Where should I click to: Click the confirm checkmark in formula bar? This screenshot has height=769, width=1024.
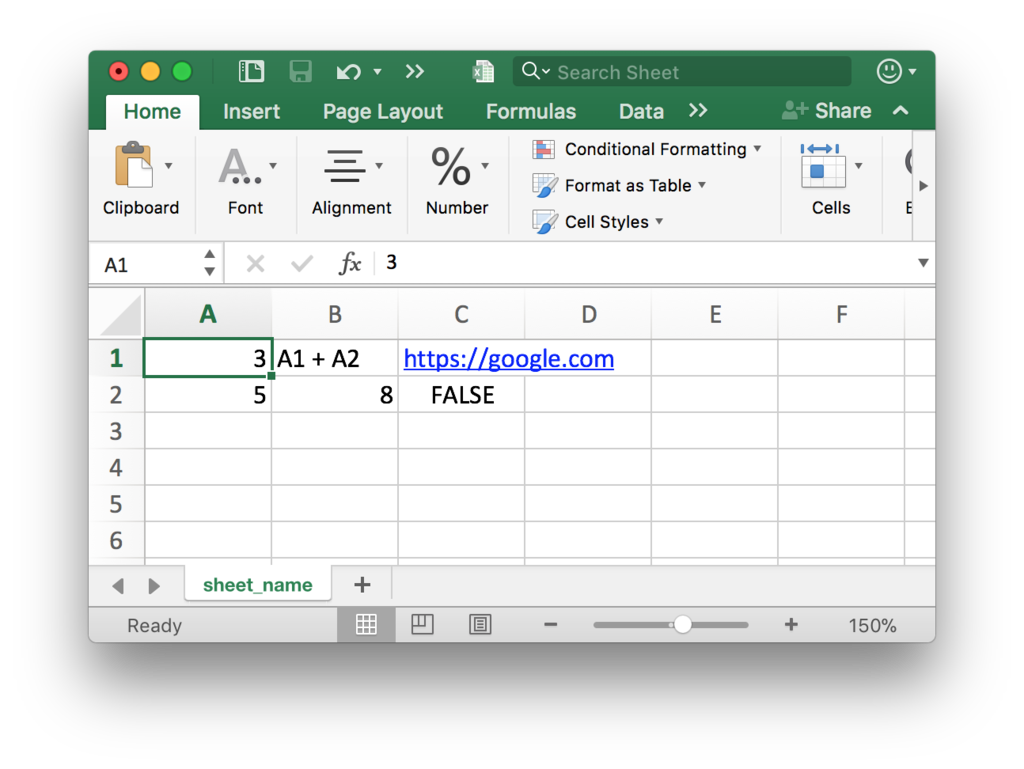[x=302, y=264]
